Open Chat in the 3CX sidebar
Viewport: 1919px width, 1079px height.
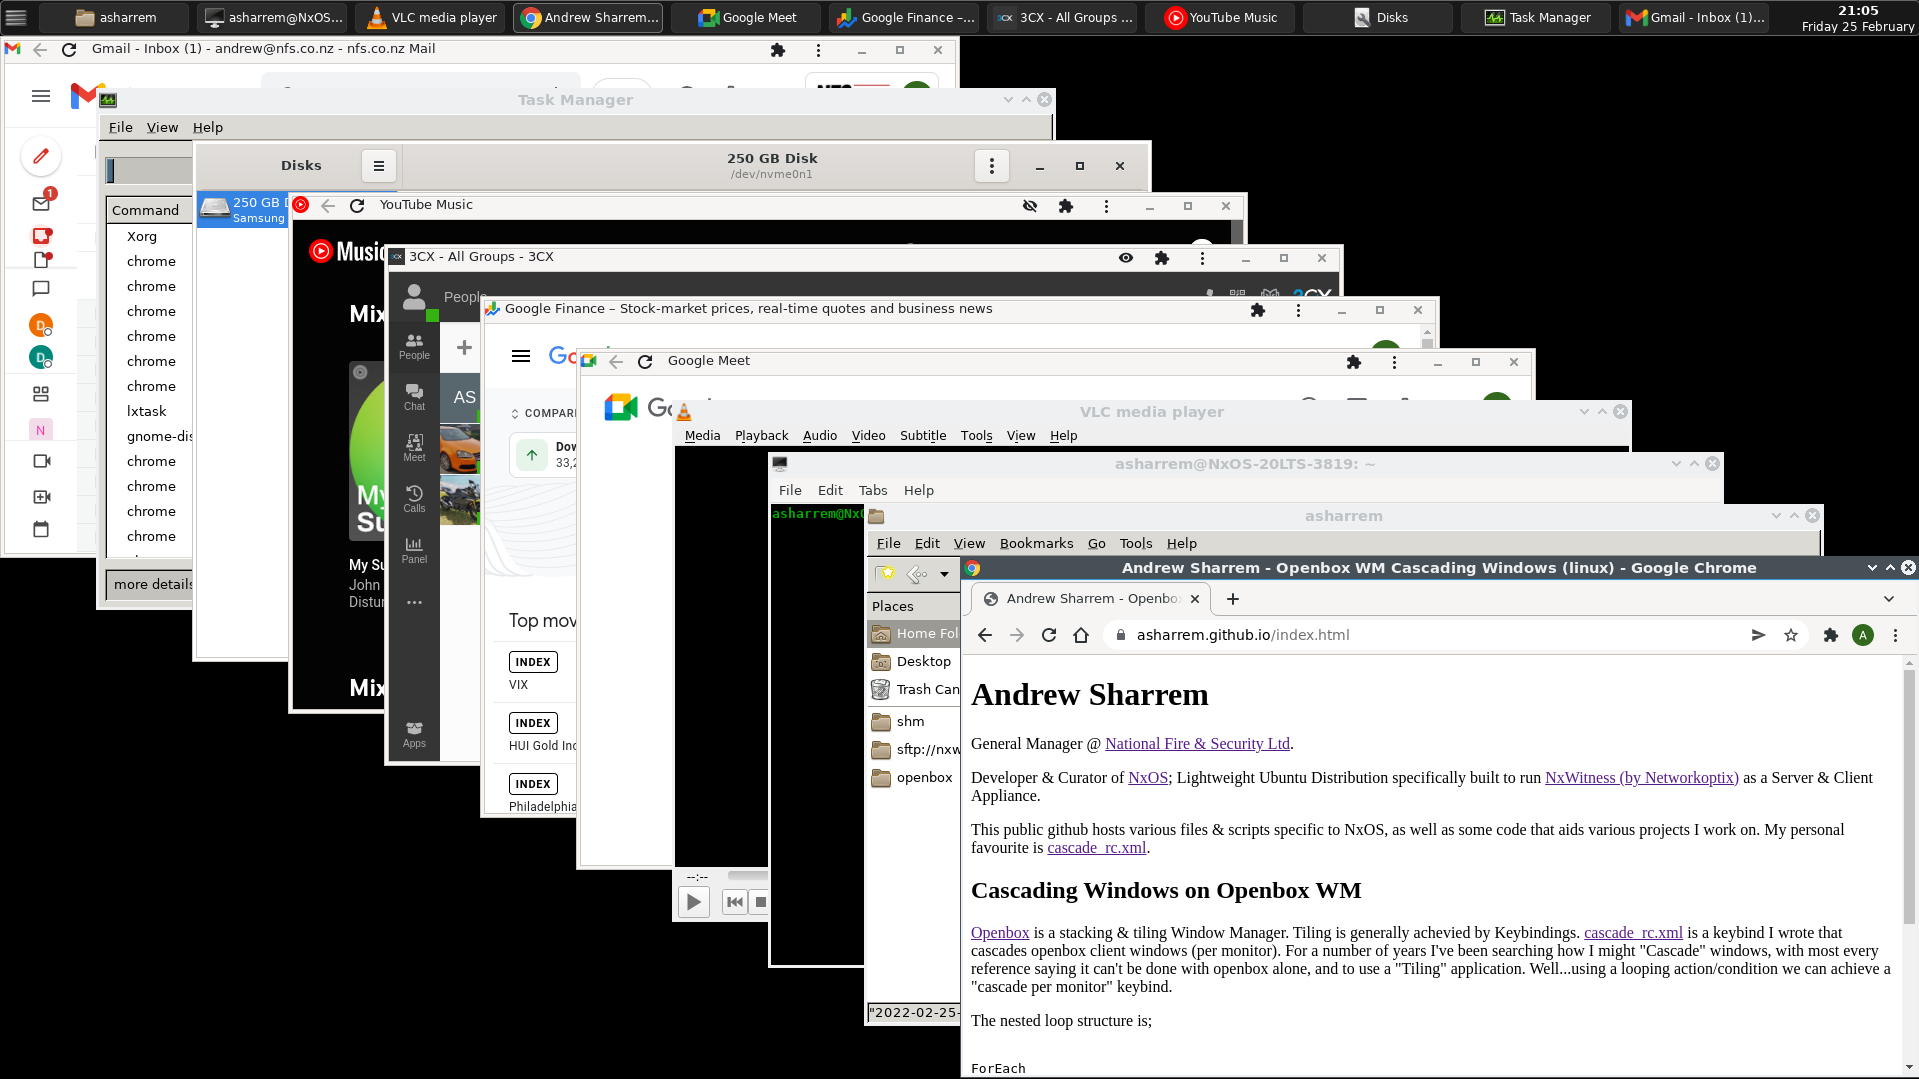pyautogui.click(x=414, y=397)
